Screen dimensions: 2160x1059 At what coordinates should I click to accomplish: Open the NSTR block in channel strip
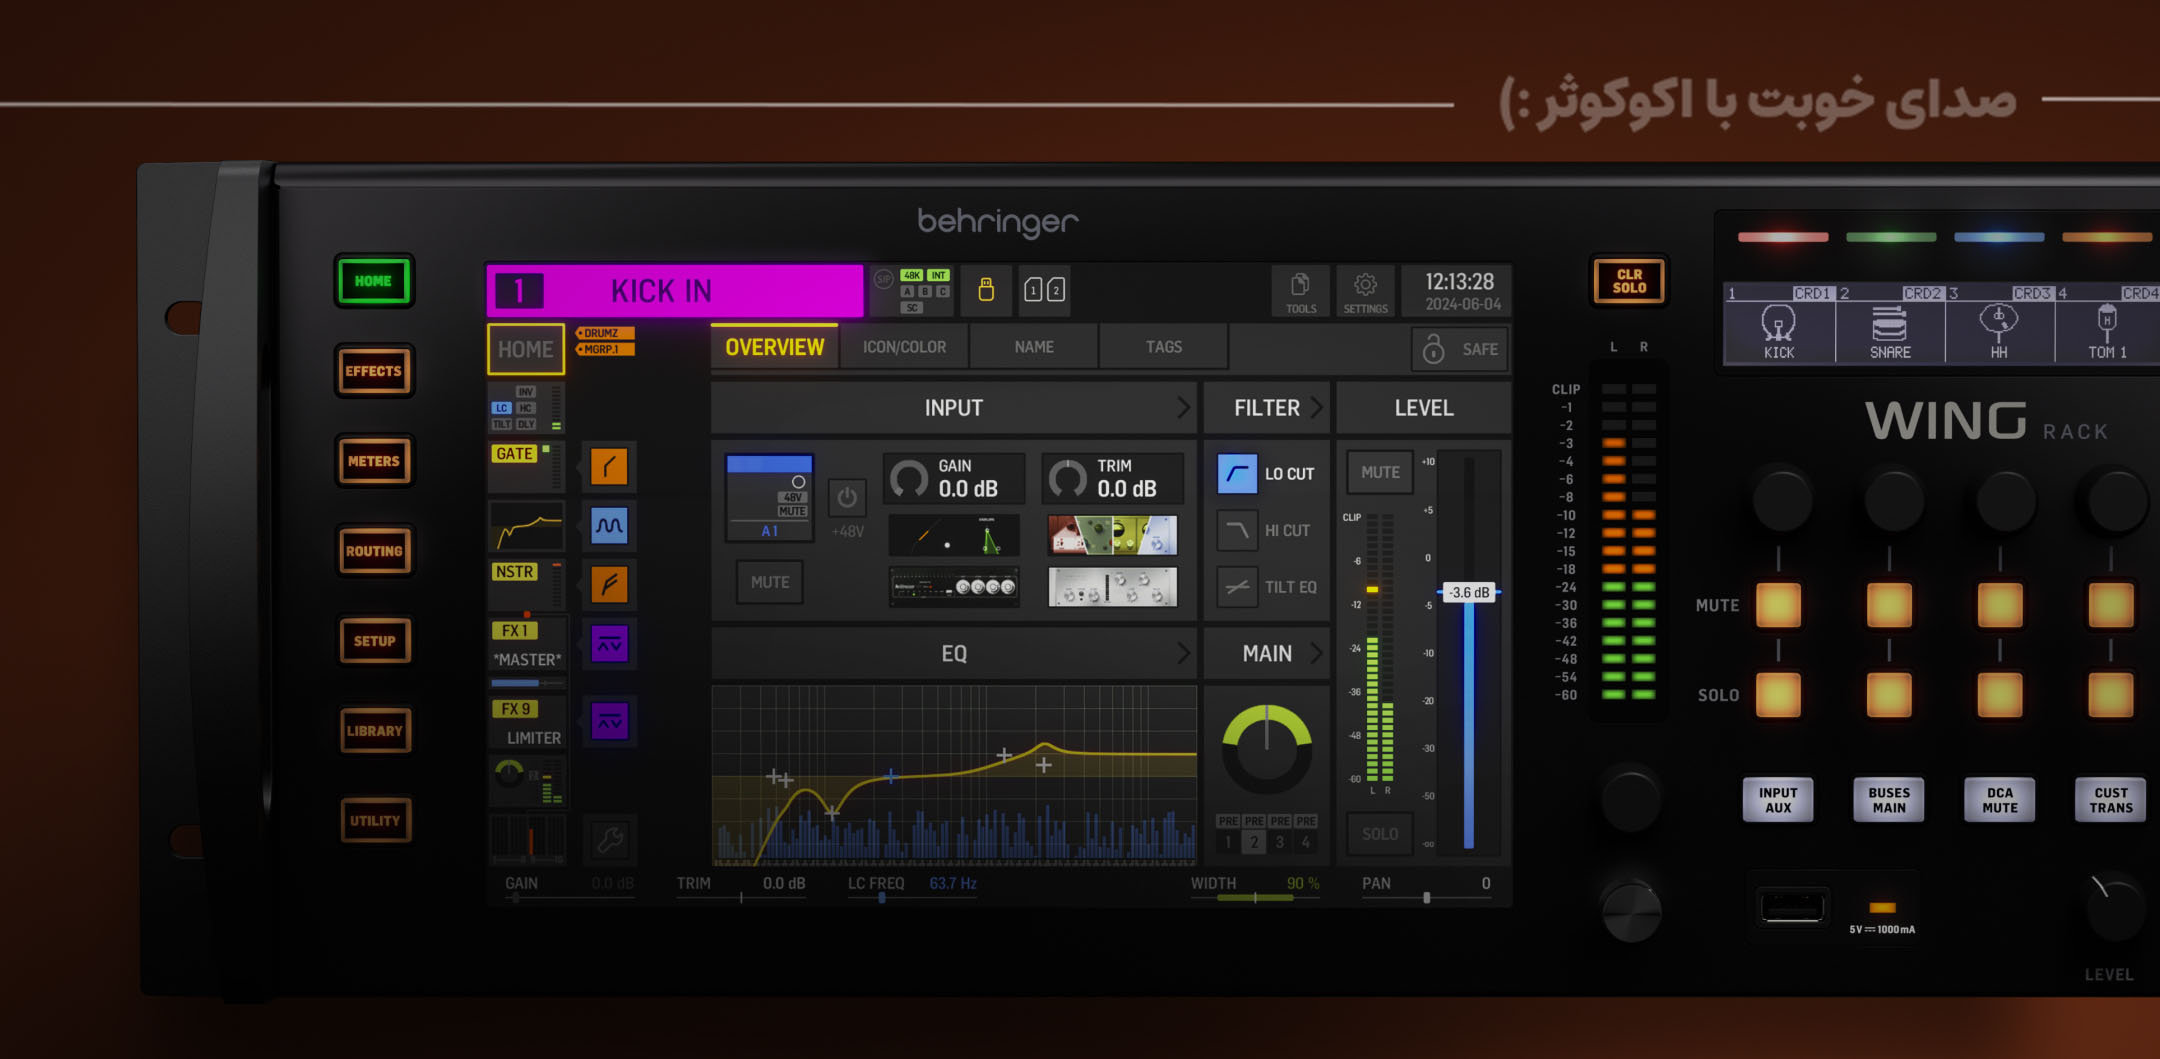pos(526,584)
